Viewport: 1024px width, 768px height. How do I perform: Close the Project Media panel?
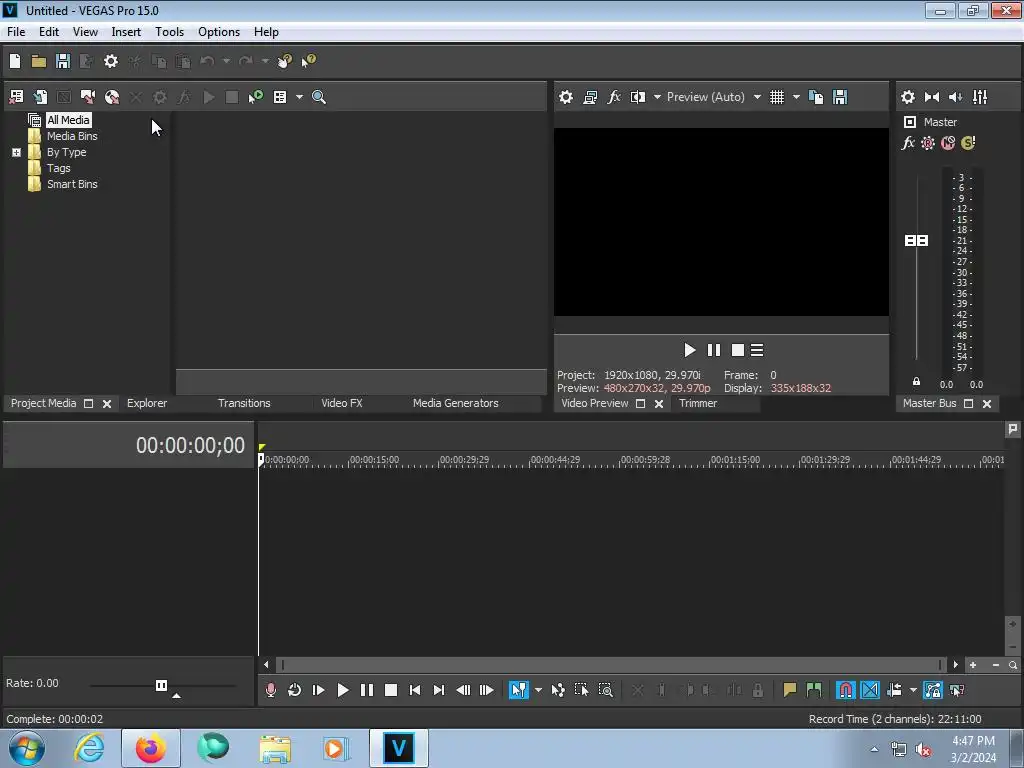click(x=107, y=404)
